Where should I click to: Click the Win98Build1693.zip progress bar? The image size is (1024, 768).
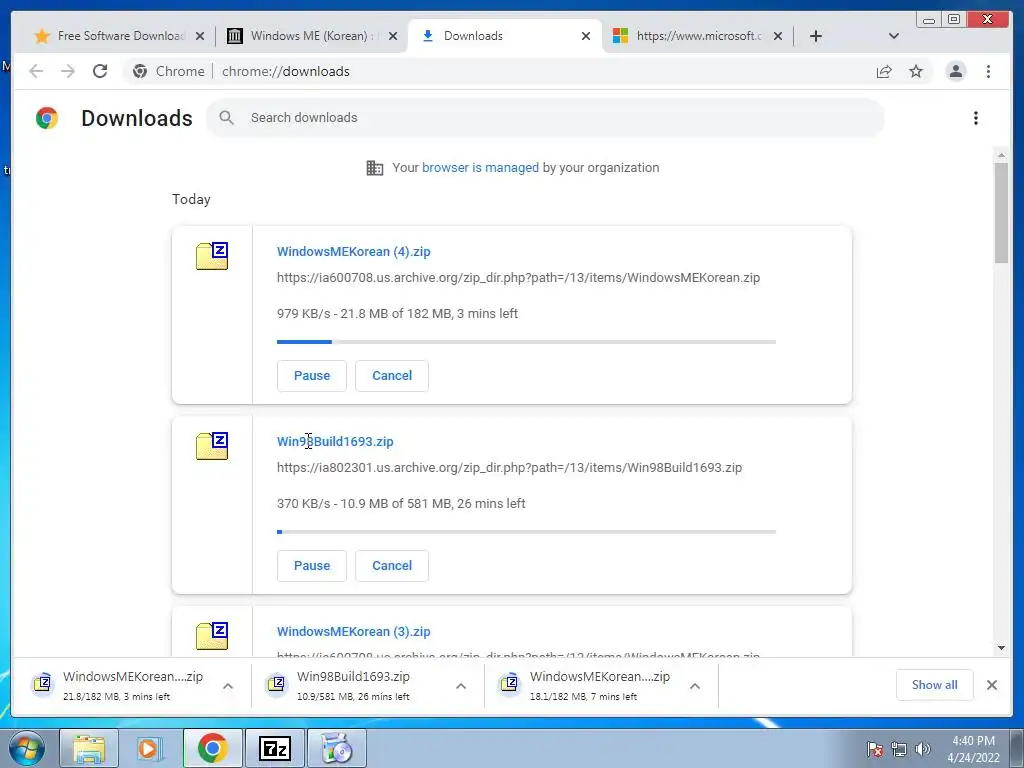pyautogui.click(x=526, y=532)
